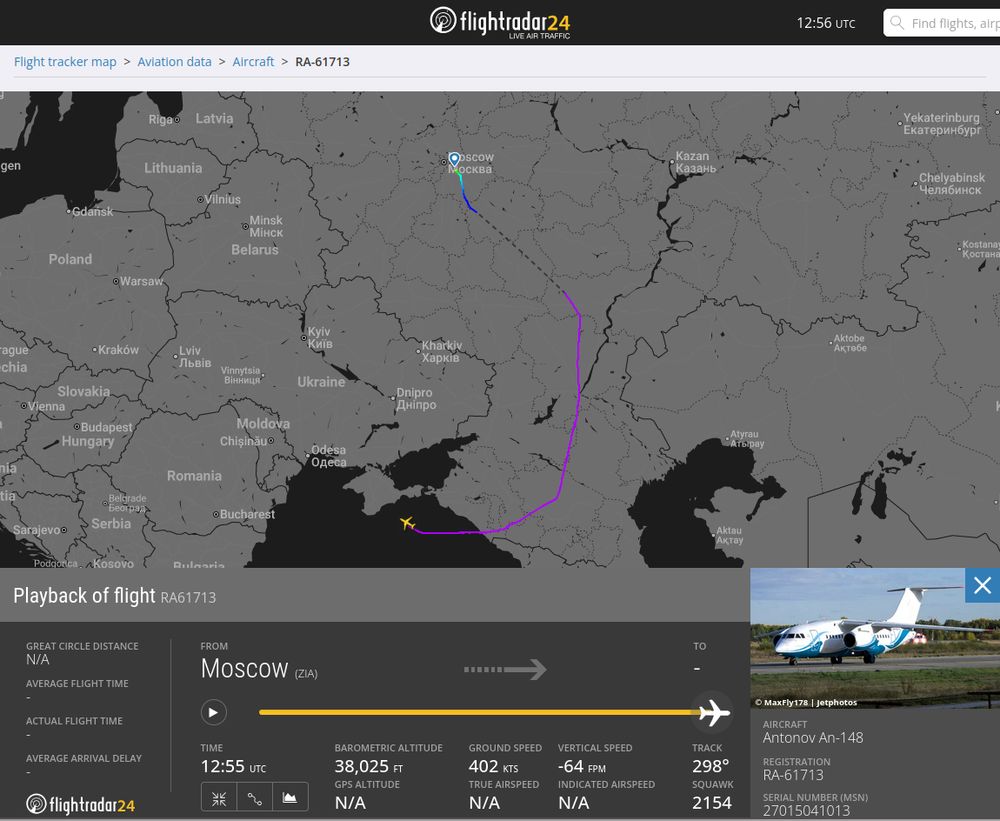Click the Aktau city label on map
Screen dimensions: 1000x821
730,535
